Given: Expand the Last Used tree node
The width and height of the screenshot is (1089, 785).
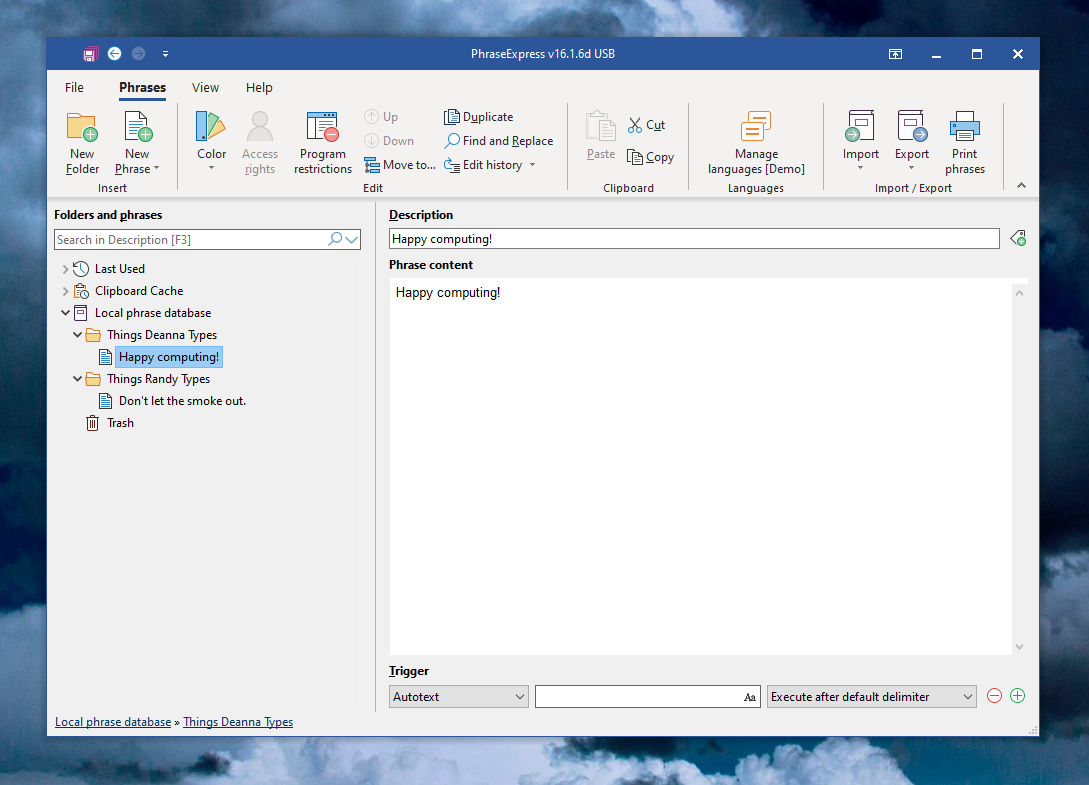Looking at the screenshot, I should [x=65, y=269].
